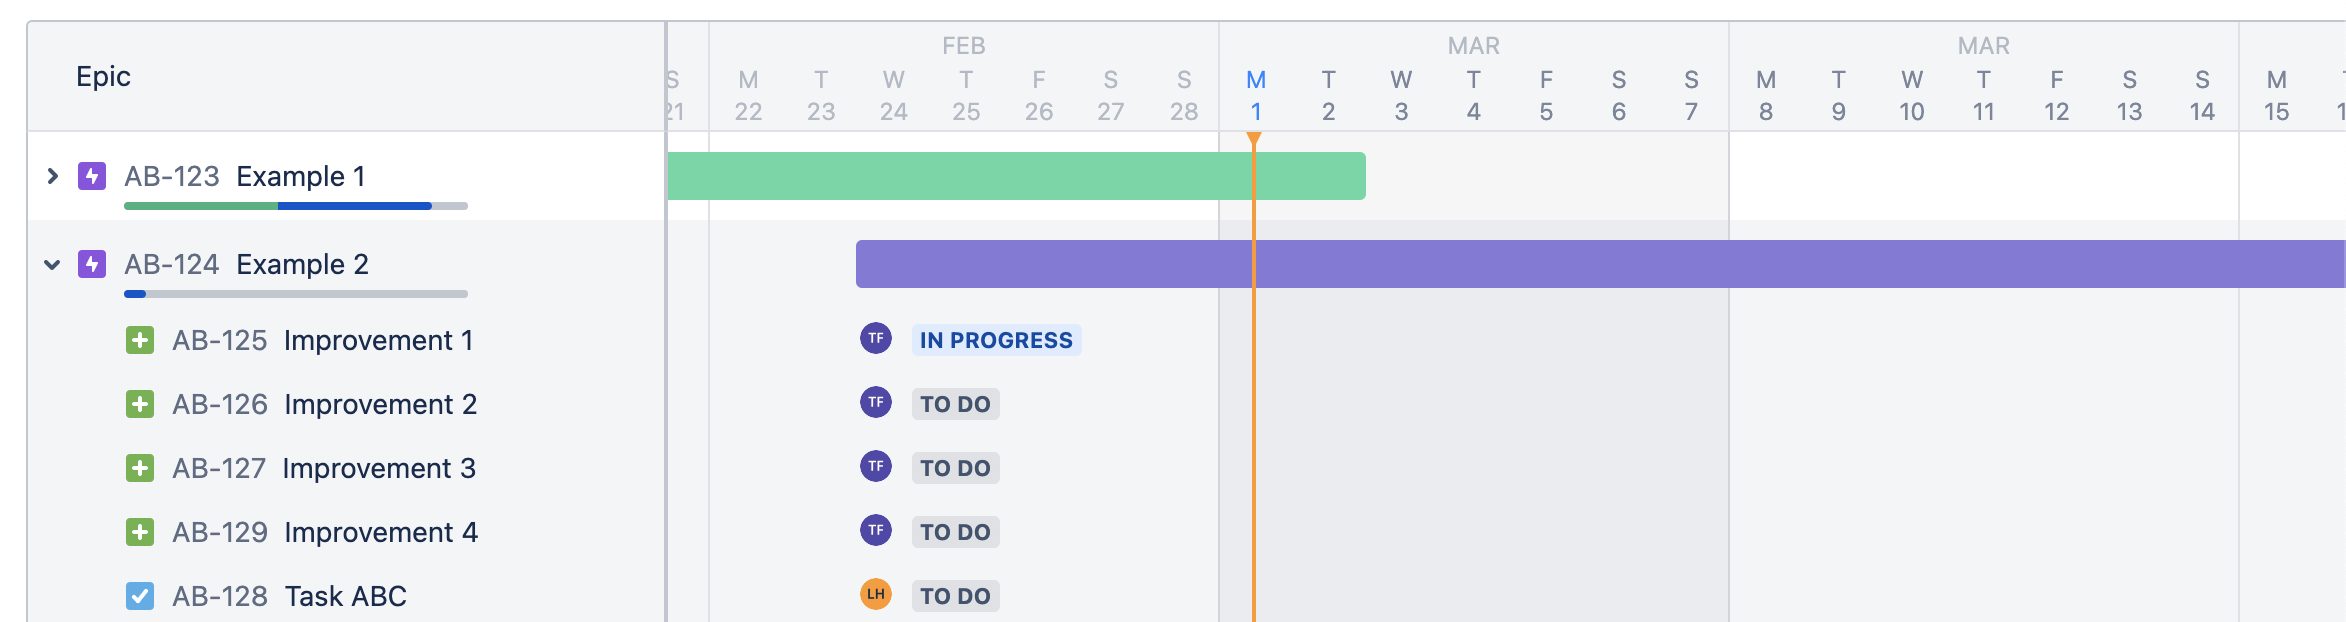
Task: Open the IN PROGRESS status of Improvement 1
Action: pyautogui.click(x=996, y=340)
